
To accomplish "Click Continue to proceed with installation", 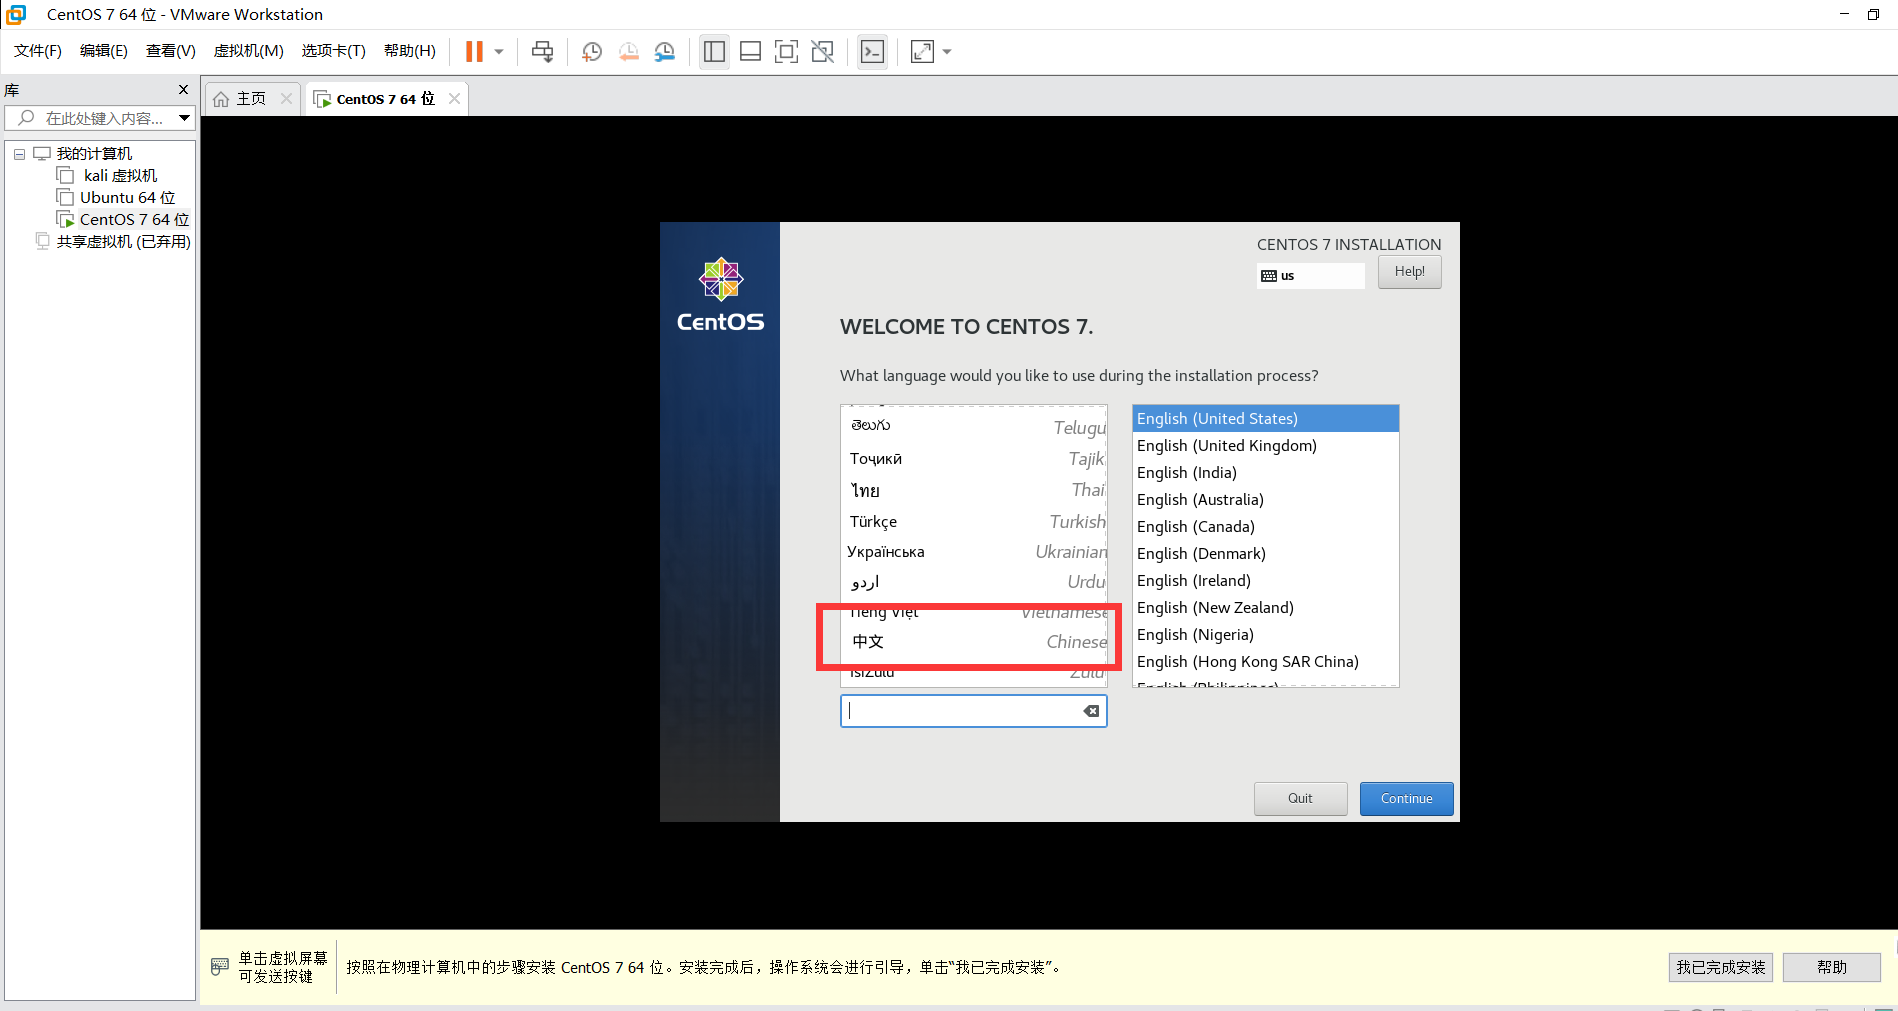I will click(x=1406, y=798).
